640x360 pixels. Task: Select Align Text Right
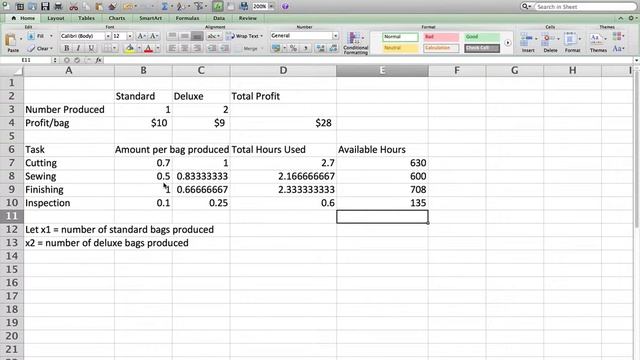click(x=197, y=48)
